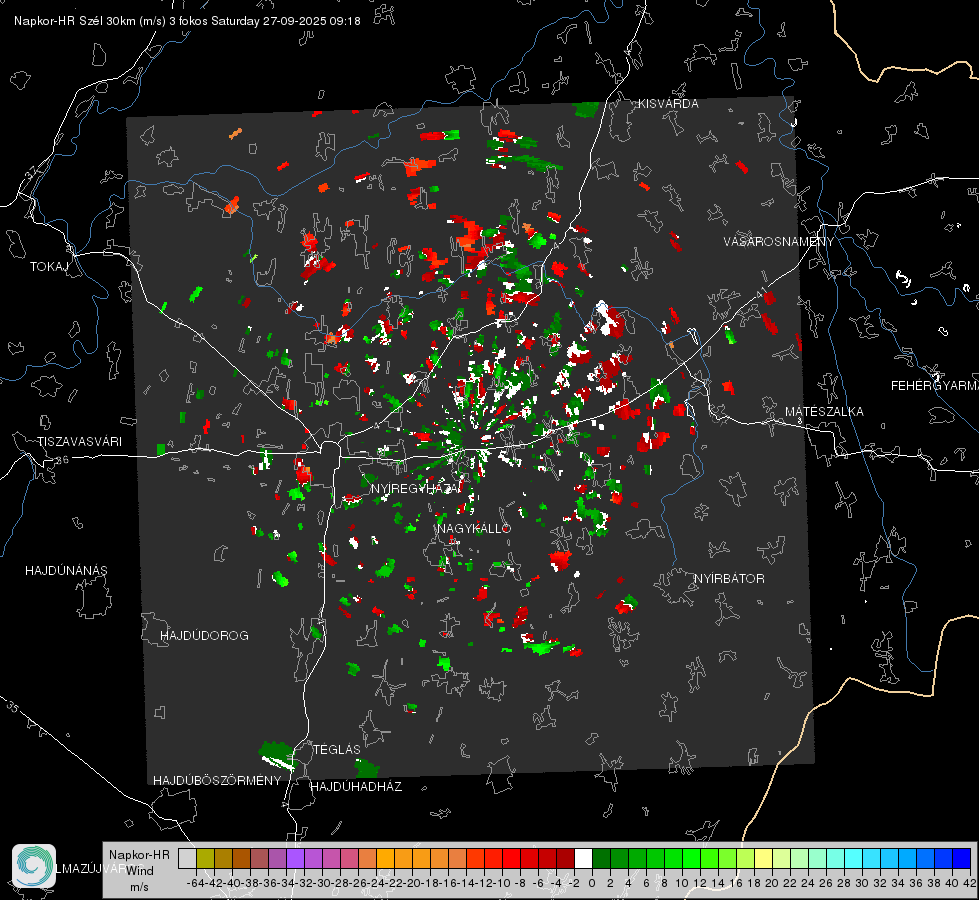Click the TOKAJ town label
Image resolution: width=979 pixels, height=900 pixels.
click(x=49, y=267)
